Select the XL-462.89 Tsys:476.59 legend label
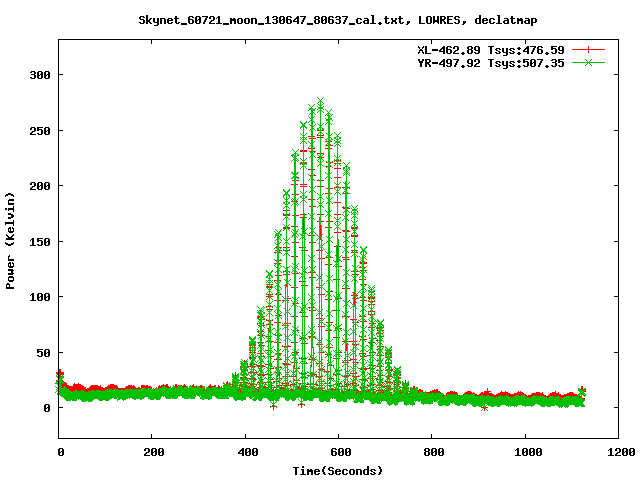Viewport: 640px width, 480px height. pyautogui.click(x=491, y=50)
